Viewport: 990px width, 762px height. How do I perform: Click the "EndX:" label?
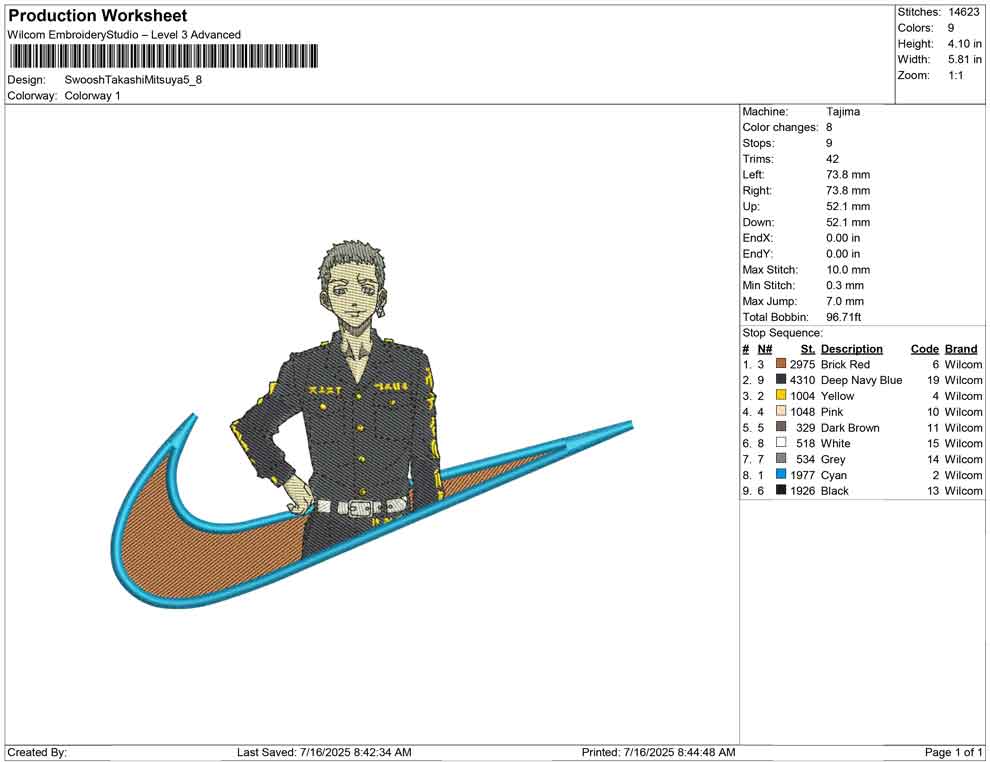click(x=758, y=237)
